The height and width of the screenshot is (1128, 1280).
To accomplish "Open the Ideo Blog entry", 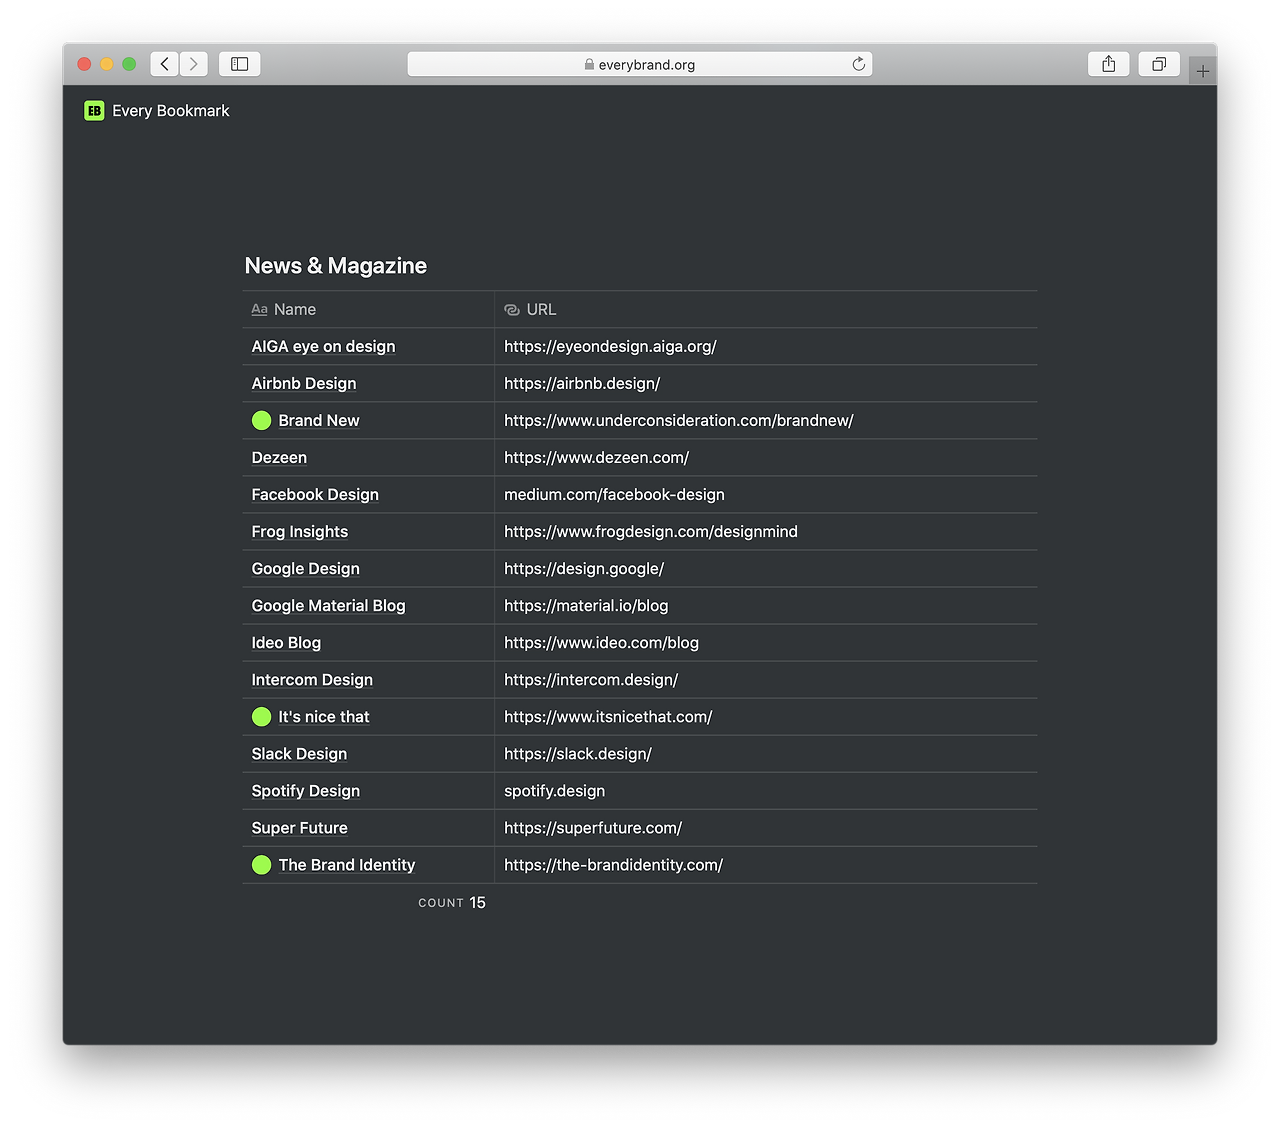I will pos(286,643).
